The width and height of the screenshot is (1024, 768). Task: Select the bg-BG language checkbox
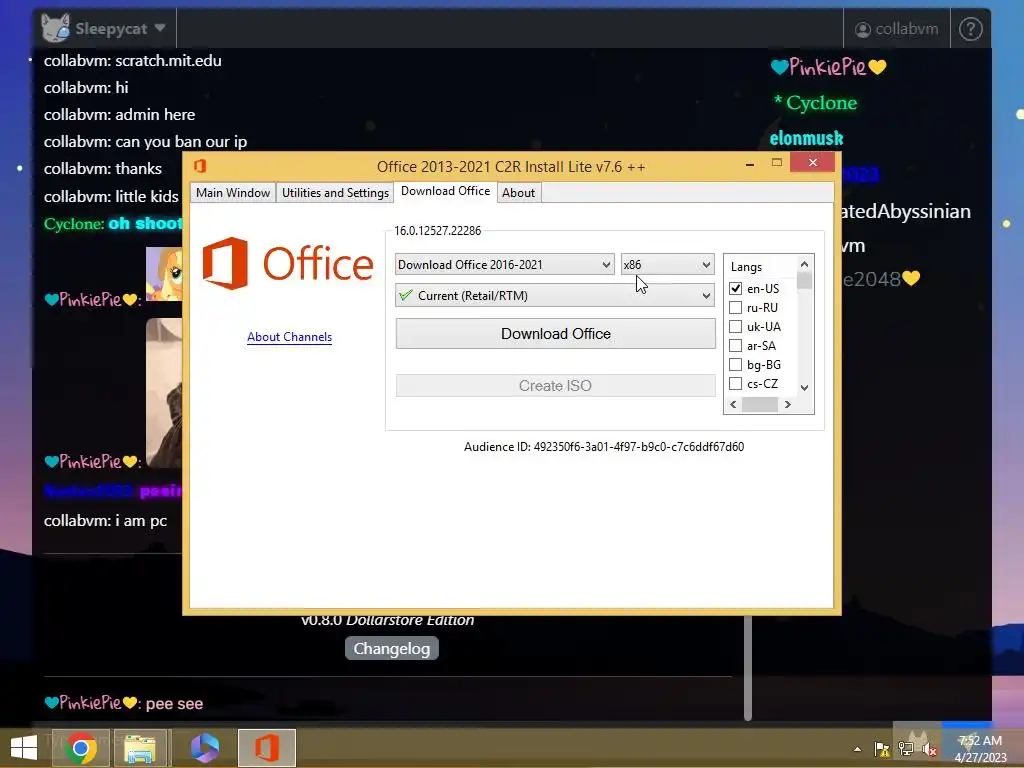[735, 364]
